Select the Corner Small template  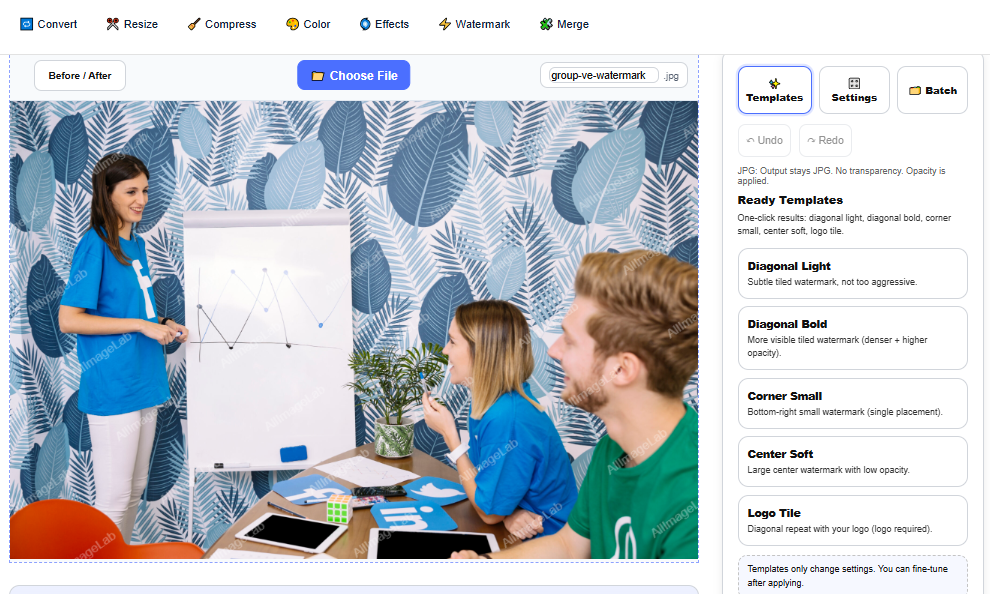point(852,403)
